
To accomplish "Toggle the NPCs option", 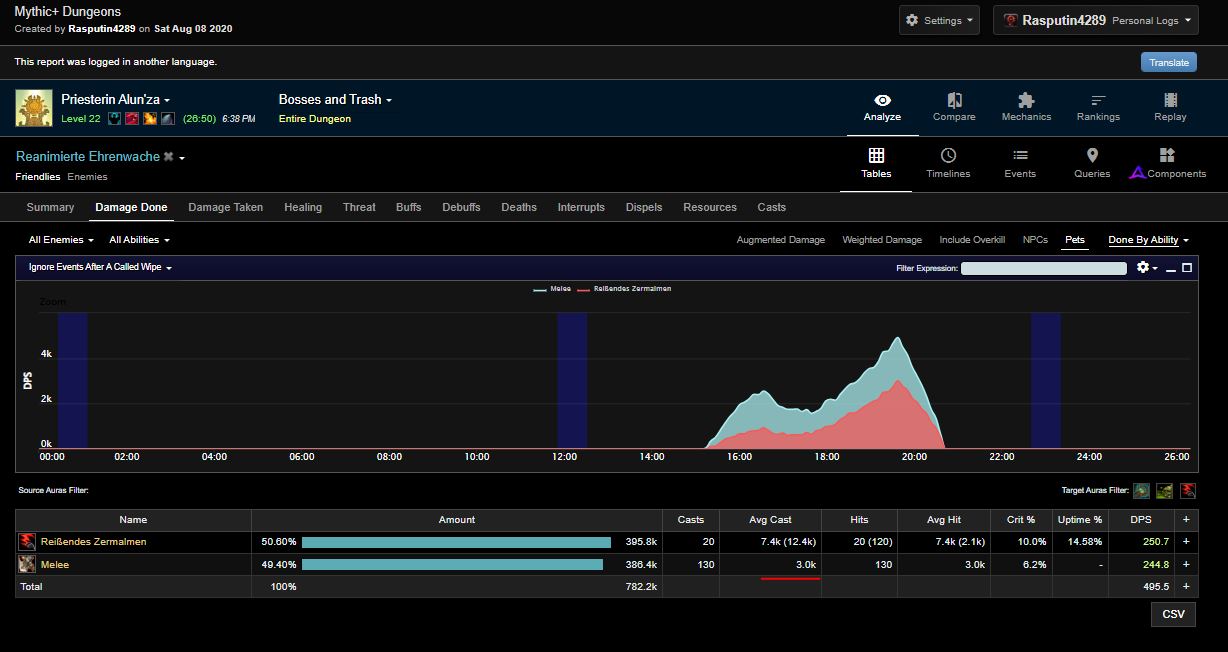I will tap(1035, 240).
